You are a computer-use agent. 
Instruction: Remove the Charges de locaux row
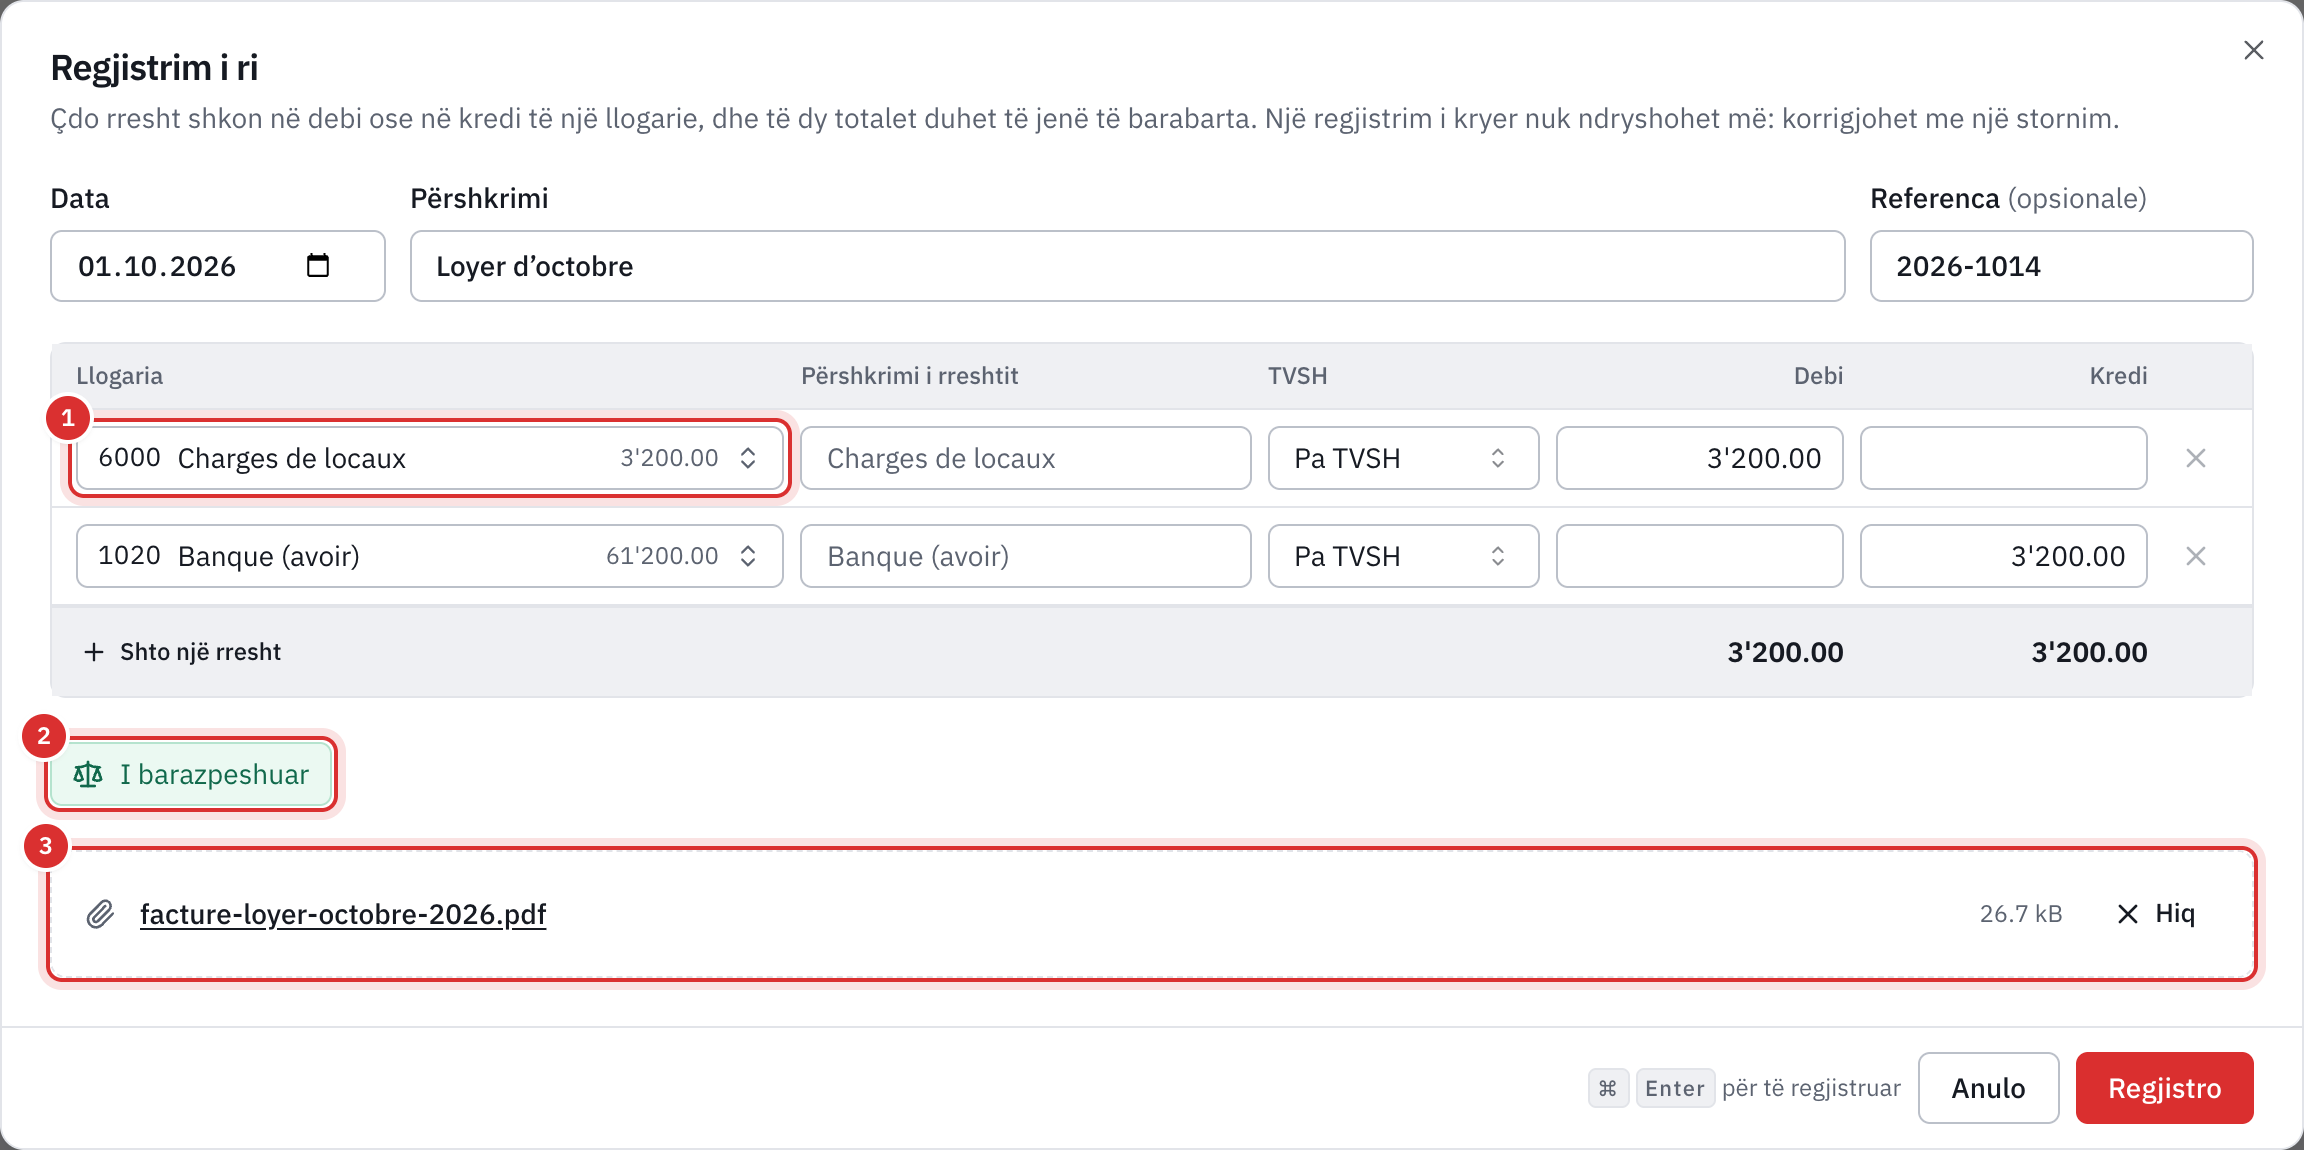point(2196,458)
